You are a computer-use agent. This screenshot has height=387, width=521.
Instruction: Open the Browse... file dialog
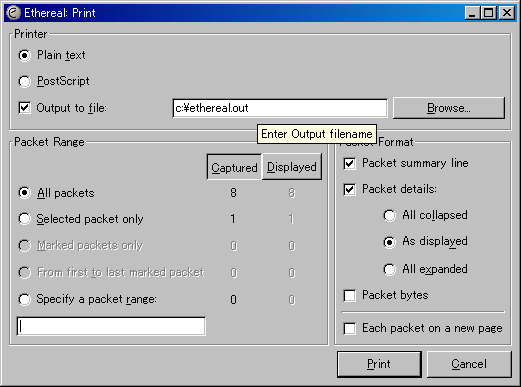tap(449, 108)
